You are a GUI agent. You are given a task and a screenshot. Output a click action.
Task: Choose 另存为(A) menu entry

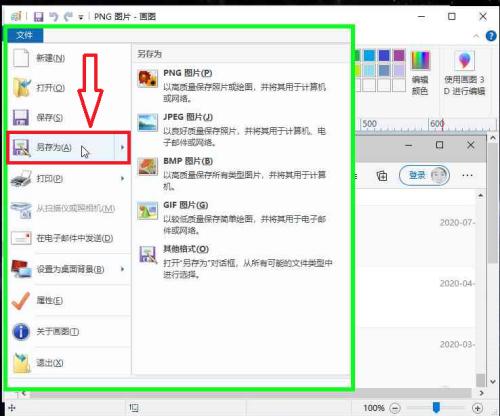coord(61,147)
